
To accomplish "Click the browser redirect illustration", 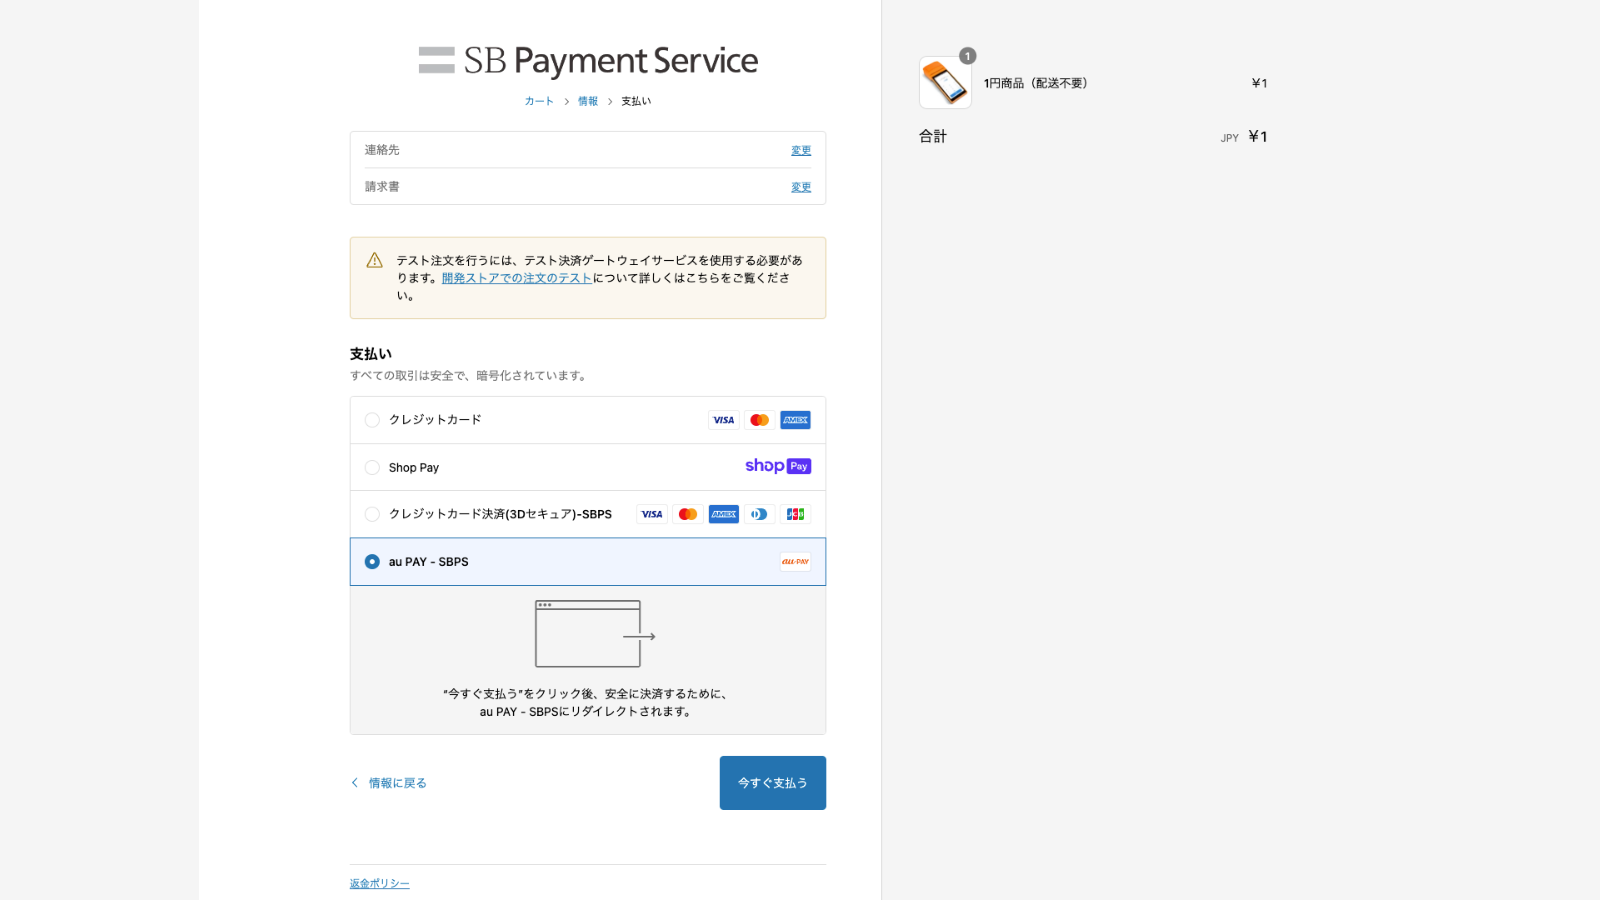I will pos(595,634).
